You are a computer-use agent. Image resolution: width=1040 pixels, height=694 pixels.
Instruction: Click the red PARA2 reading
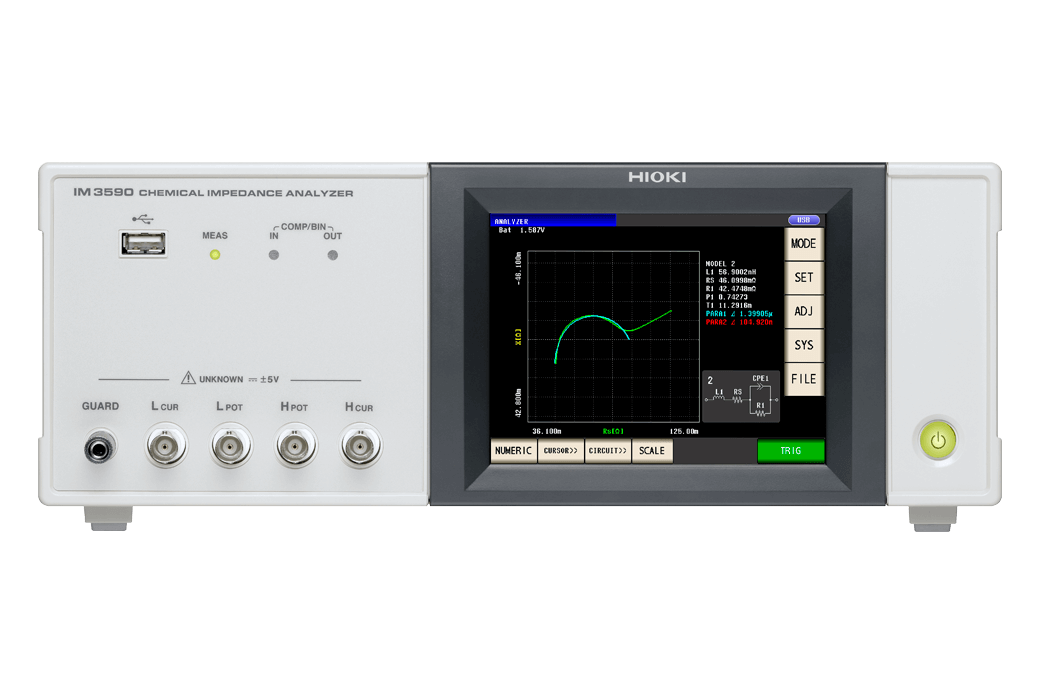click(739, 322)
